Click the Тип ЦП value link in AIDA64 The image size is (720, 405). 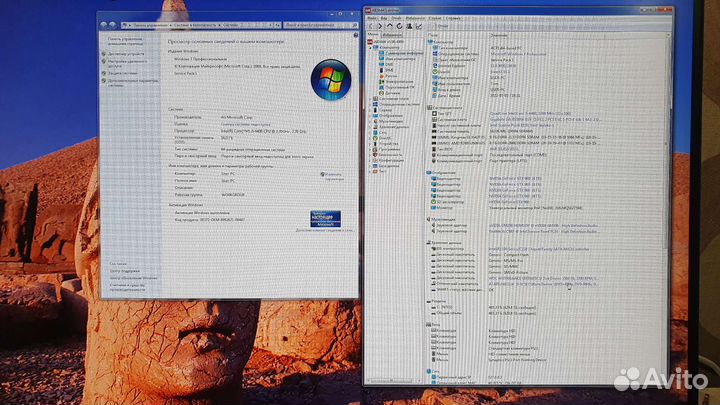(530, 113)
